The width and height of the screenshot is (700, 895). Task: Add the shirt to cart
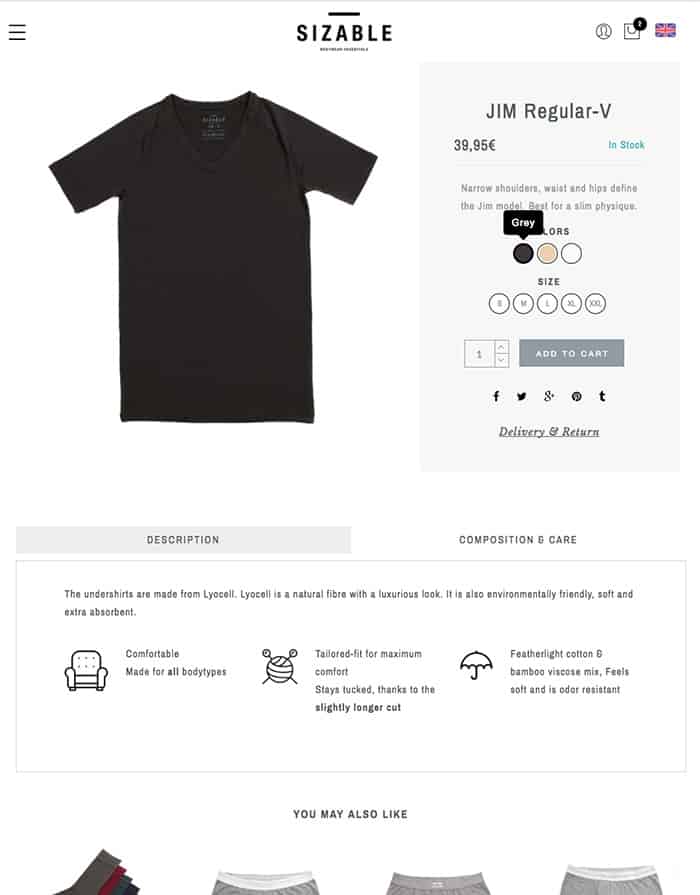[572, 353]
